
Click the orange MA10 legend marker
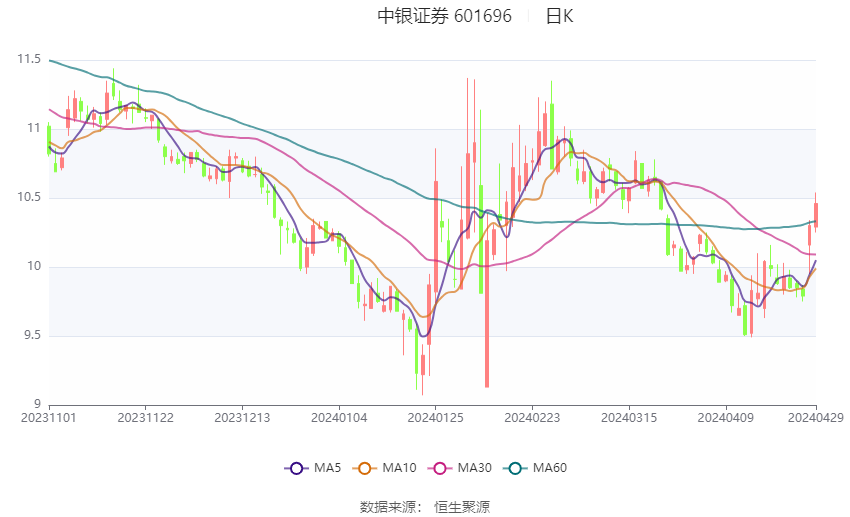pyautogui.click(x=365, y=467)
